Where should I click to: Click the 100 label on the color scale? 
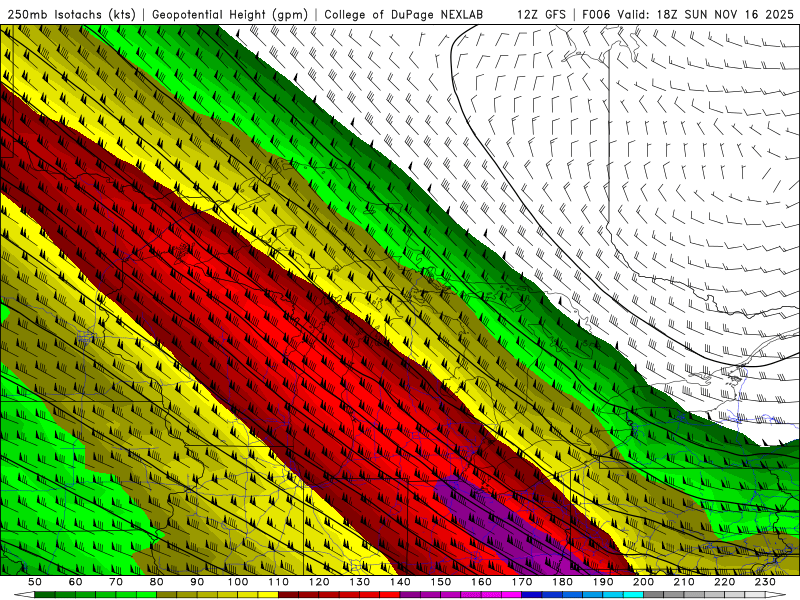[x=238, y=582]
